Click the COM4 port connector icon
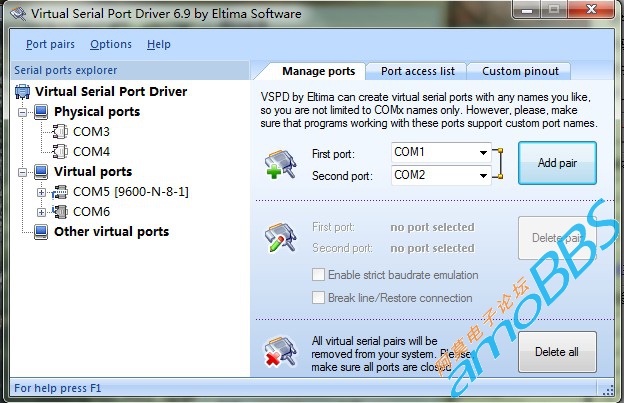Viewport: 624px width, 403px height. coord(60,152)
